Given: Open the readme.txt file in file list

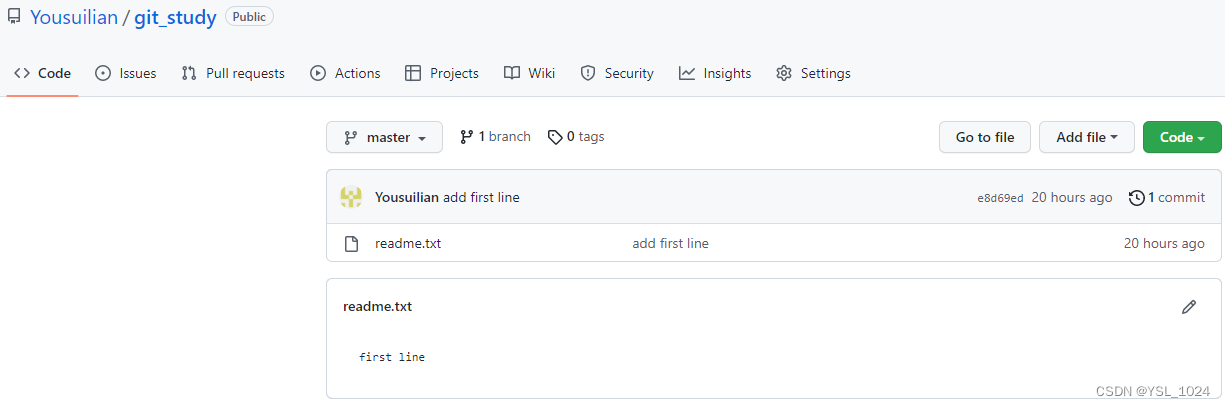Looking at the screenshot, I should (x=408, y=243).
